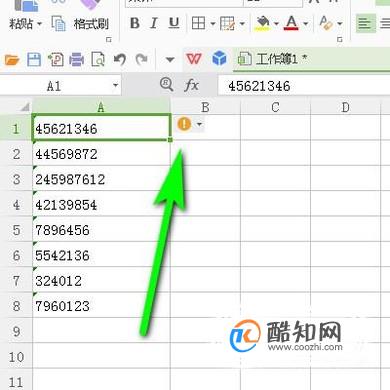Toggle Bold formatting
Image resolution: width=390 pixels, height=390 pixels.
tap(135, 23)
